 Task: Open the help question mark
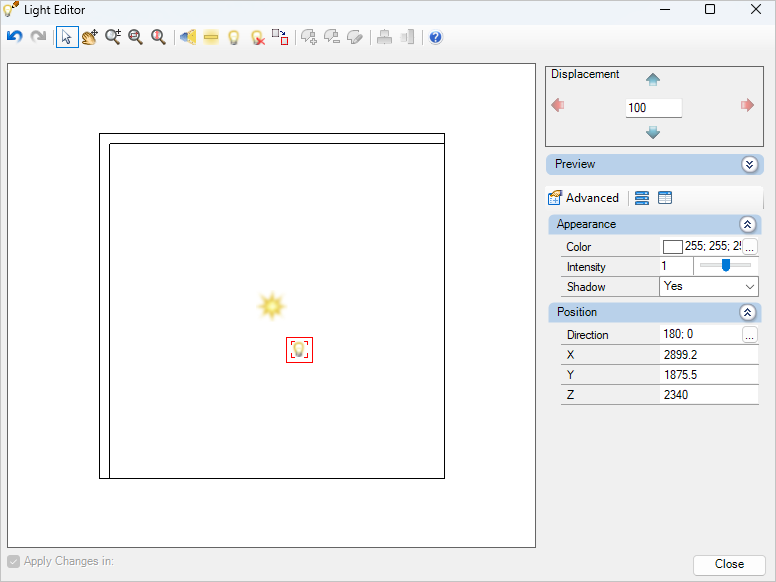coord(436,37)
